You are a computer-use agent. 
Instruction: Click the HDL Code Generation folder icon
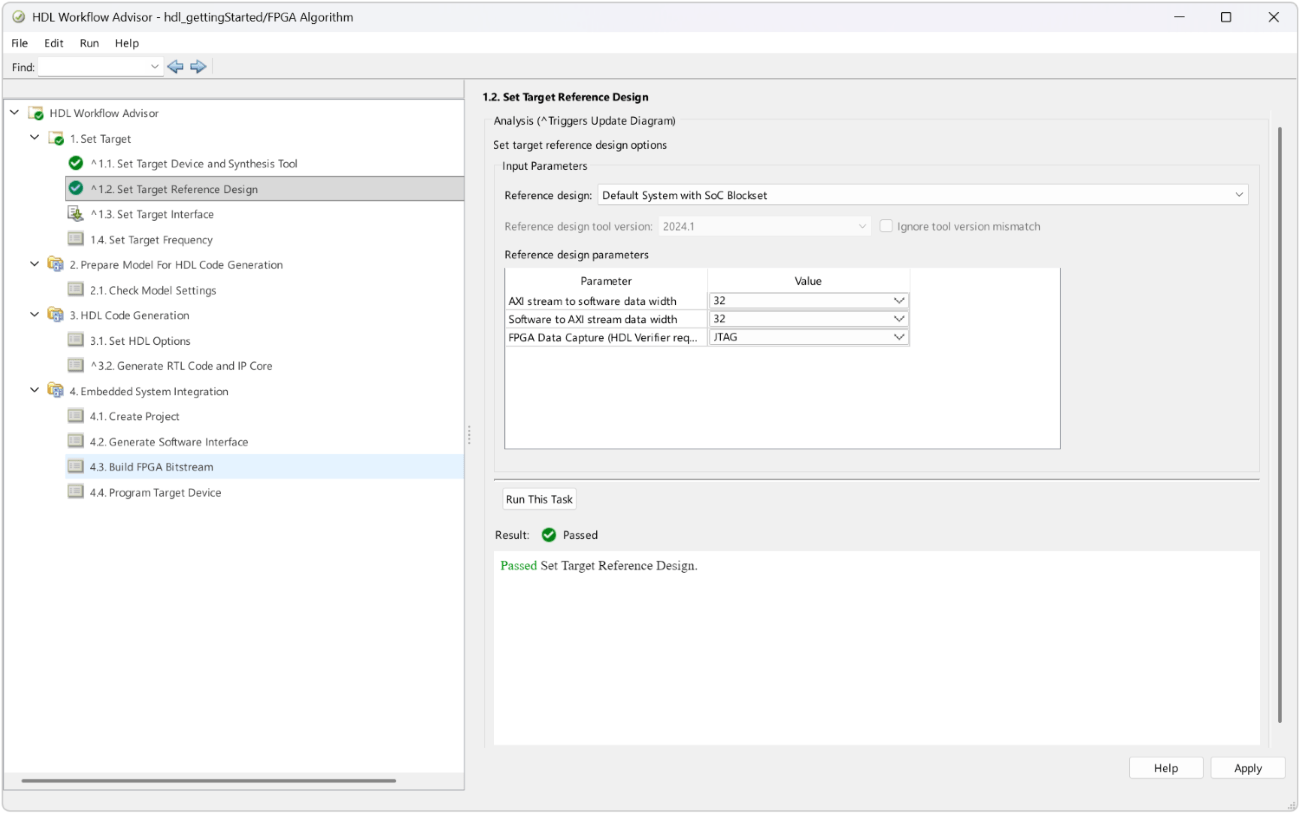click(56, 315)
